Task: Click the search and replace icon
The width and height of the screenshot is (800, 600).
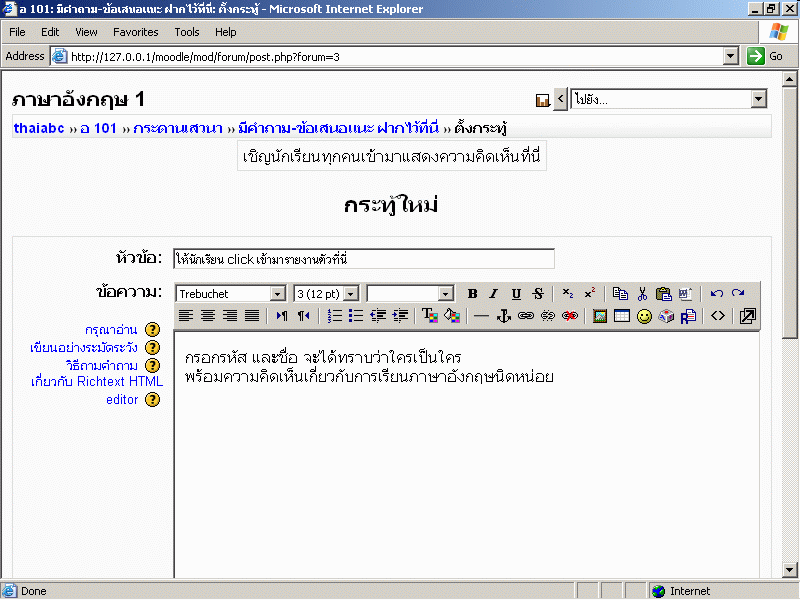Action: (x=688, y=316)
